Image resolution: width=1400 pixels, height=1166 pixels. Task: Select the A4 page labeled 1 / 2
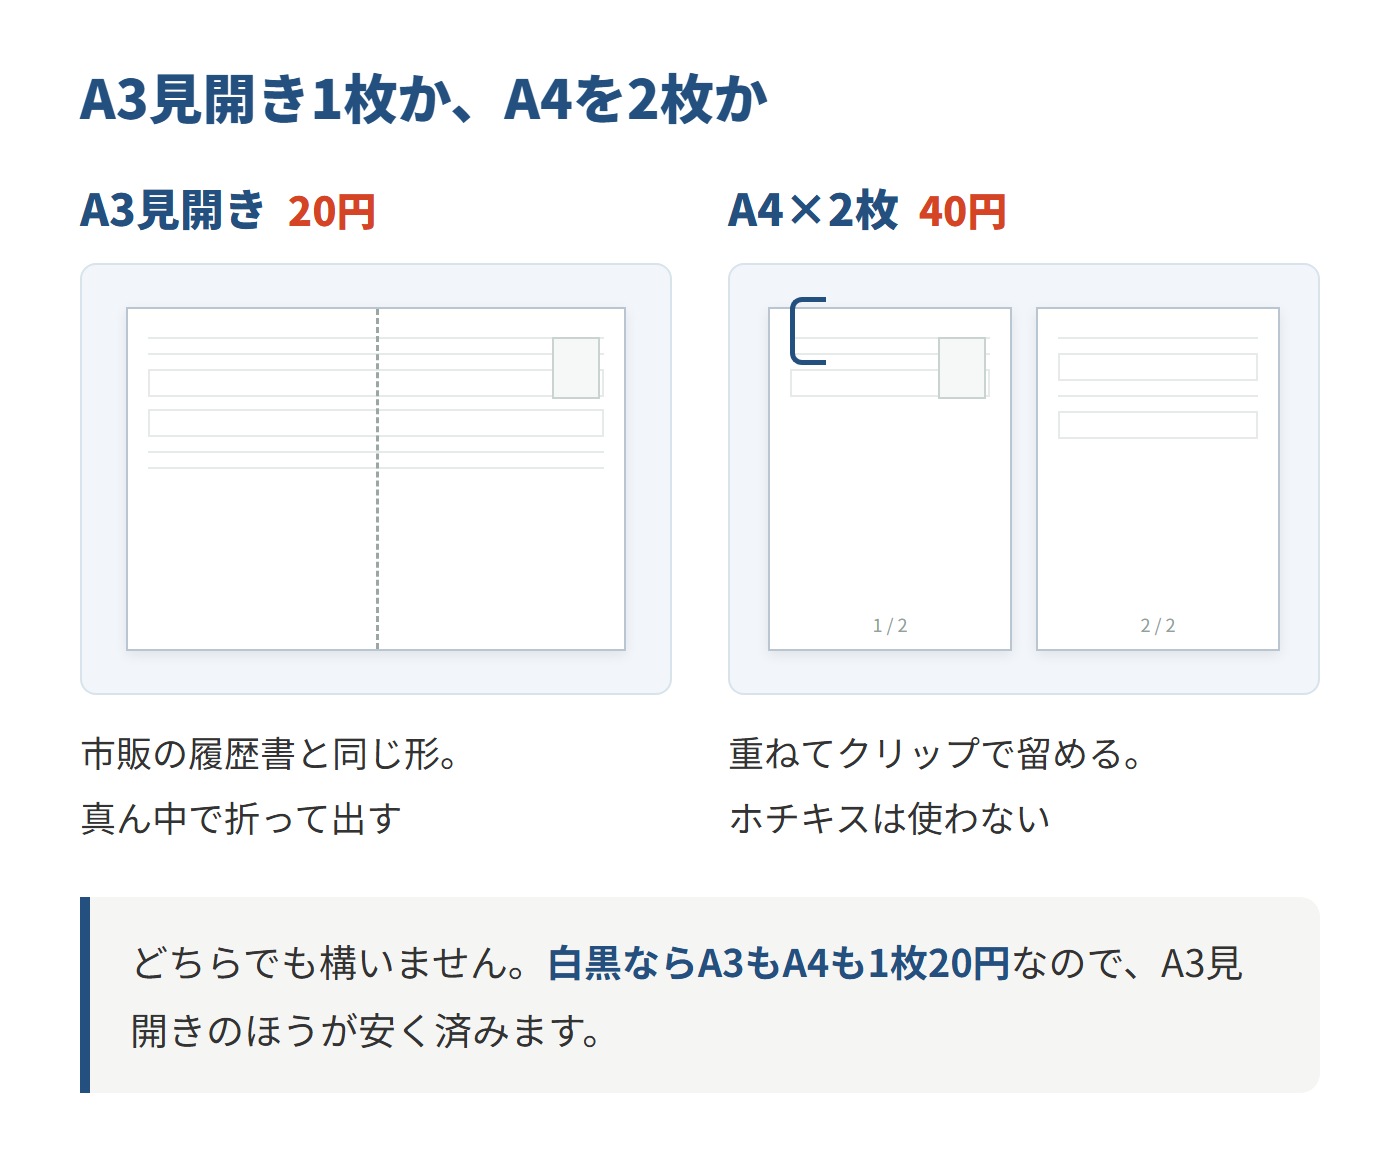890,479
